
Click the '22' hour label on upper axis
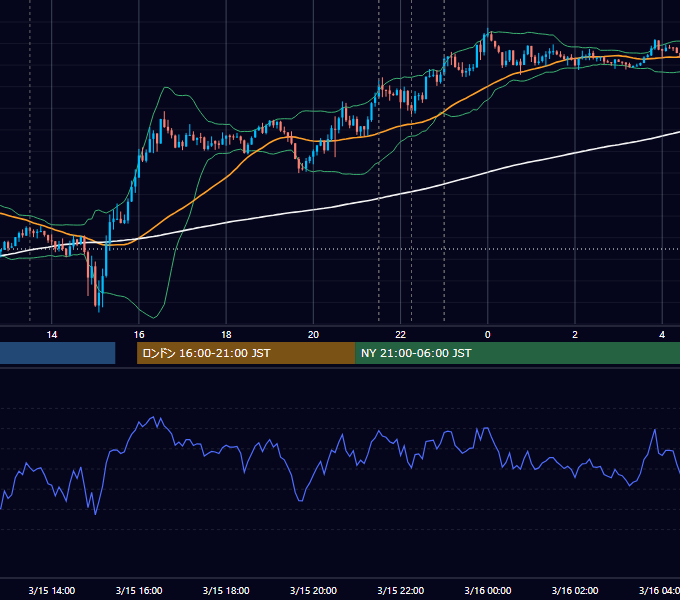coord(400,335)
